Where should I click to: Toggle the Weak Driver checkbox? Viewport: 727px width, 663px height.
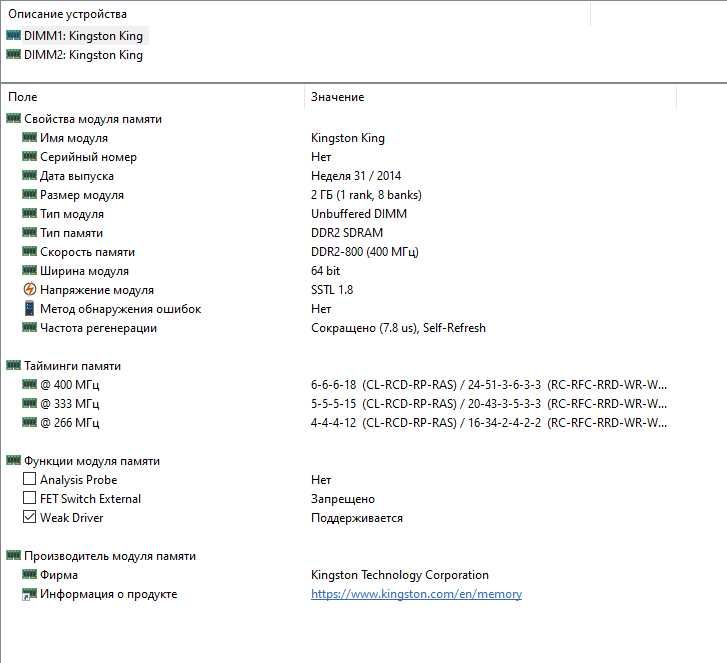click(x=29, y=517)
